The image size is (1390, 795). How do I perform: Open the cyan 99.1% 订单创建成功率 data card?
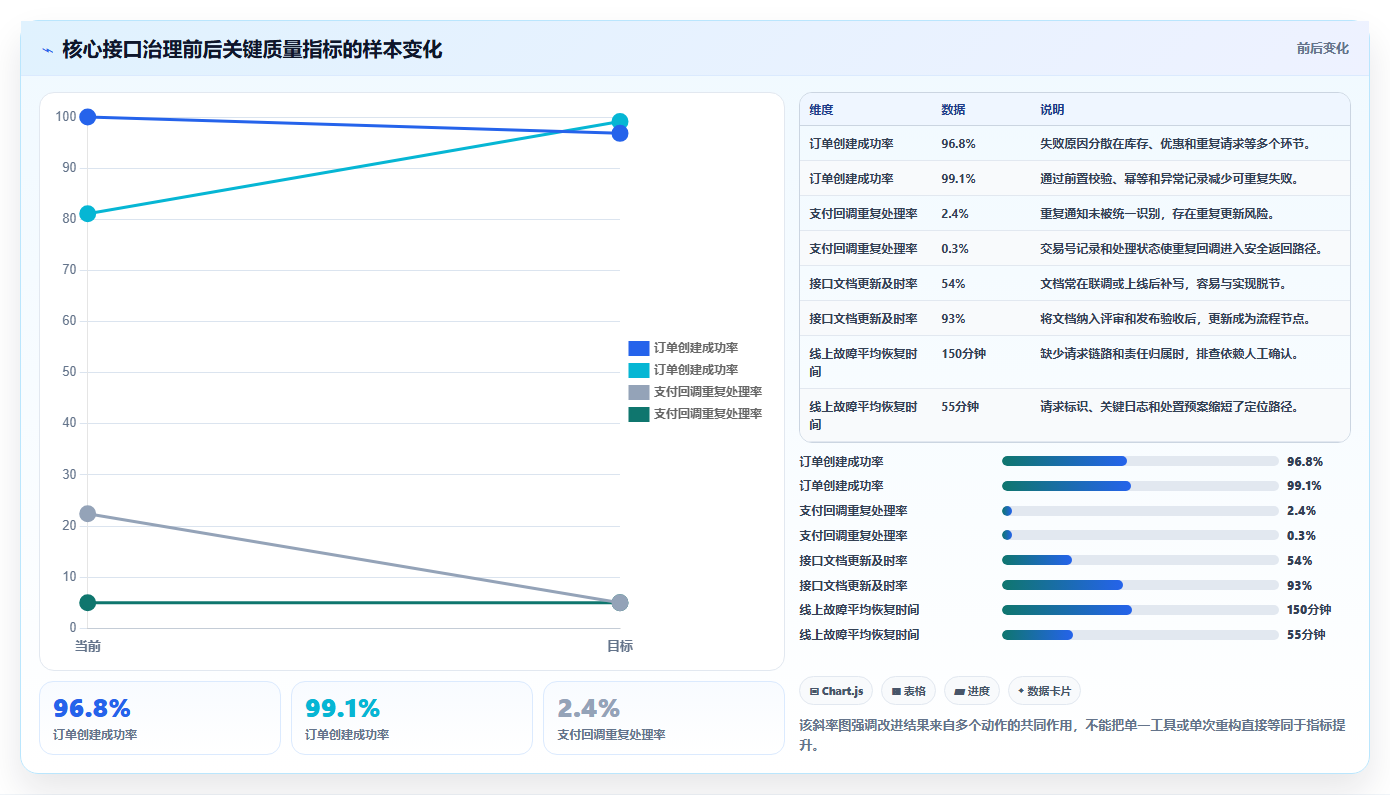tap(412, 718)
